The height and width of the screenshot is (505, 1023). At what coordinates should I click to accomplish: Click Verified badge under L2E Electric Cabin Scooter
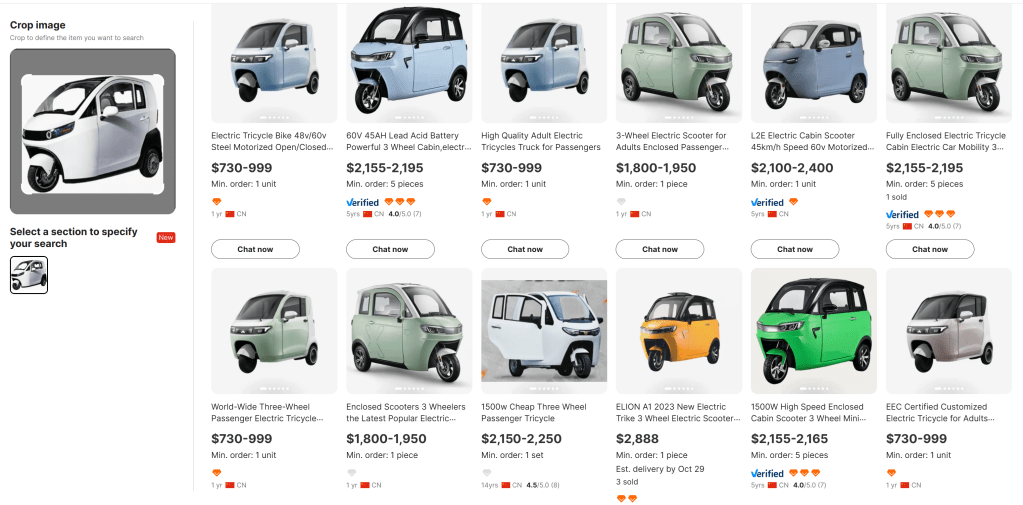tap(767, 202)
